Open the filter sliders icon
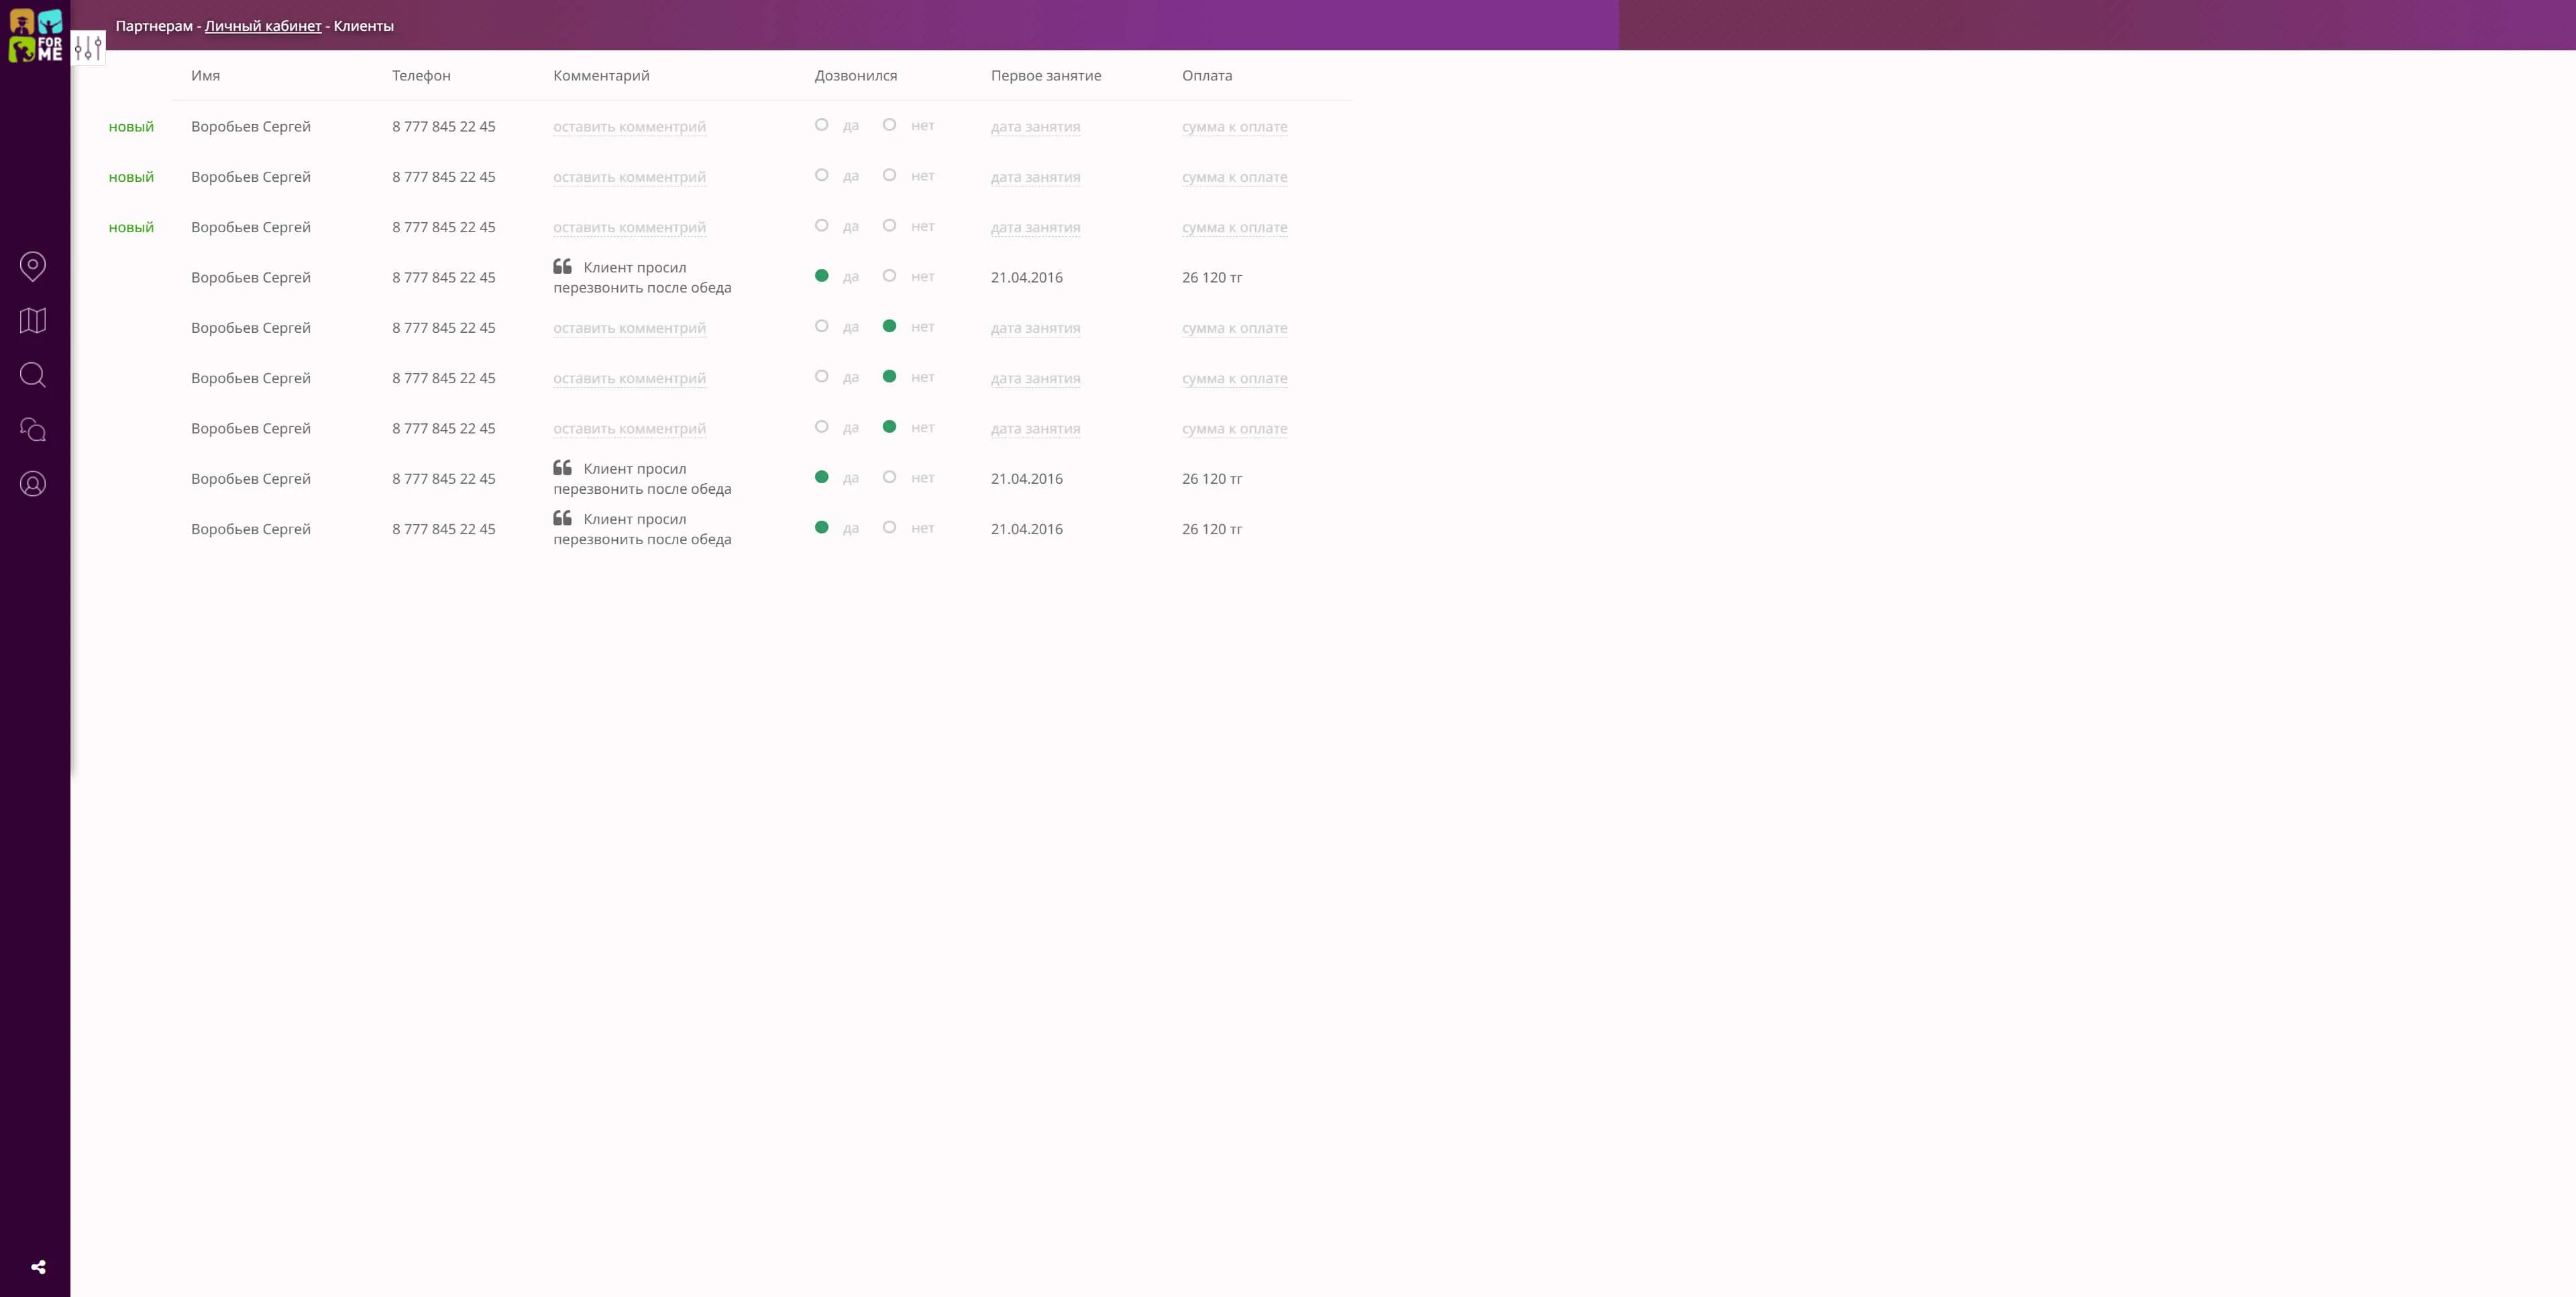This screenshot has width=2576, height=1297. click(x=88, y=47)
